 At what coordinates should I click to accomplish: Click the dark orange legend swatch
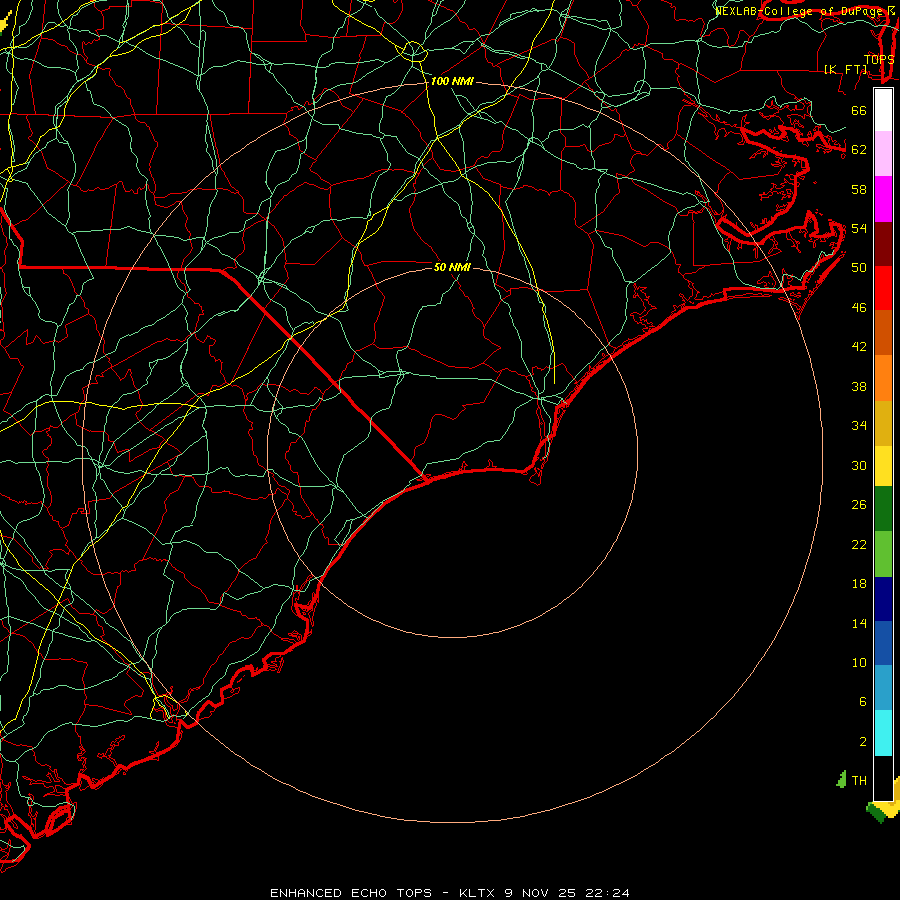point(883,333)
